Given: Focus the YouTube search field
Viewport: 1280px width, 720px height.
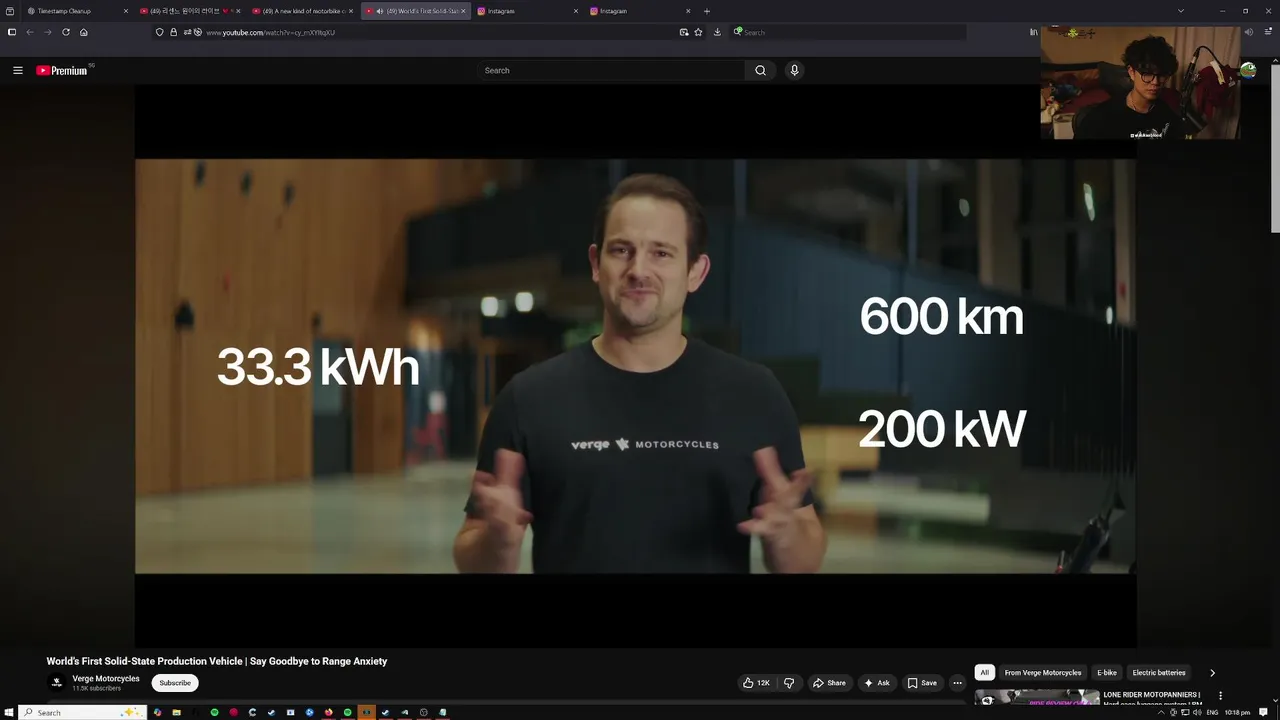Looking at the screenshot, I should point(611,70).
